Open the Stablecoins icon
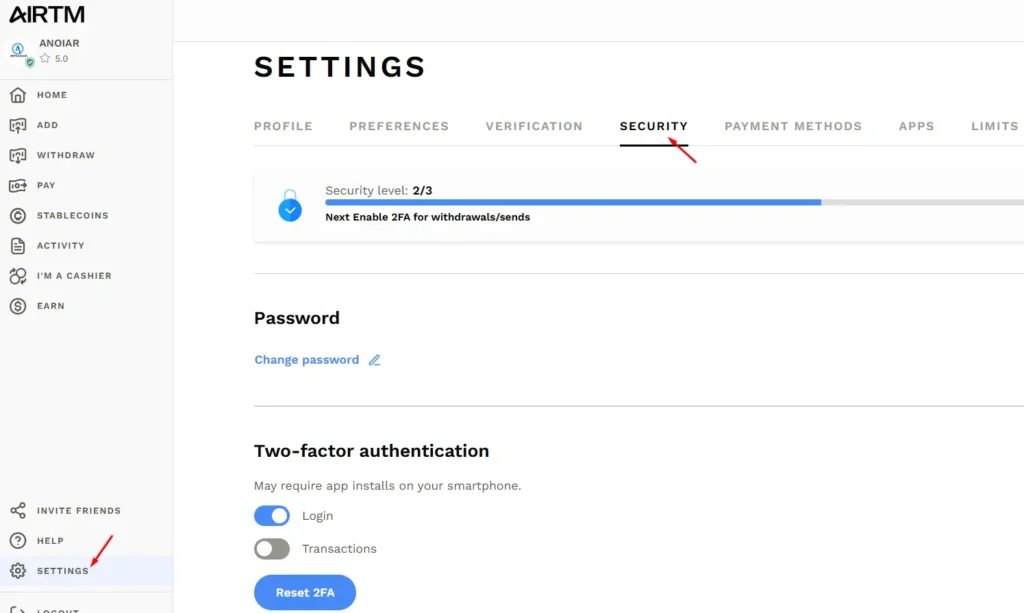1024x613 pixels. click(17, 215)
